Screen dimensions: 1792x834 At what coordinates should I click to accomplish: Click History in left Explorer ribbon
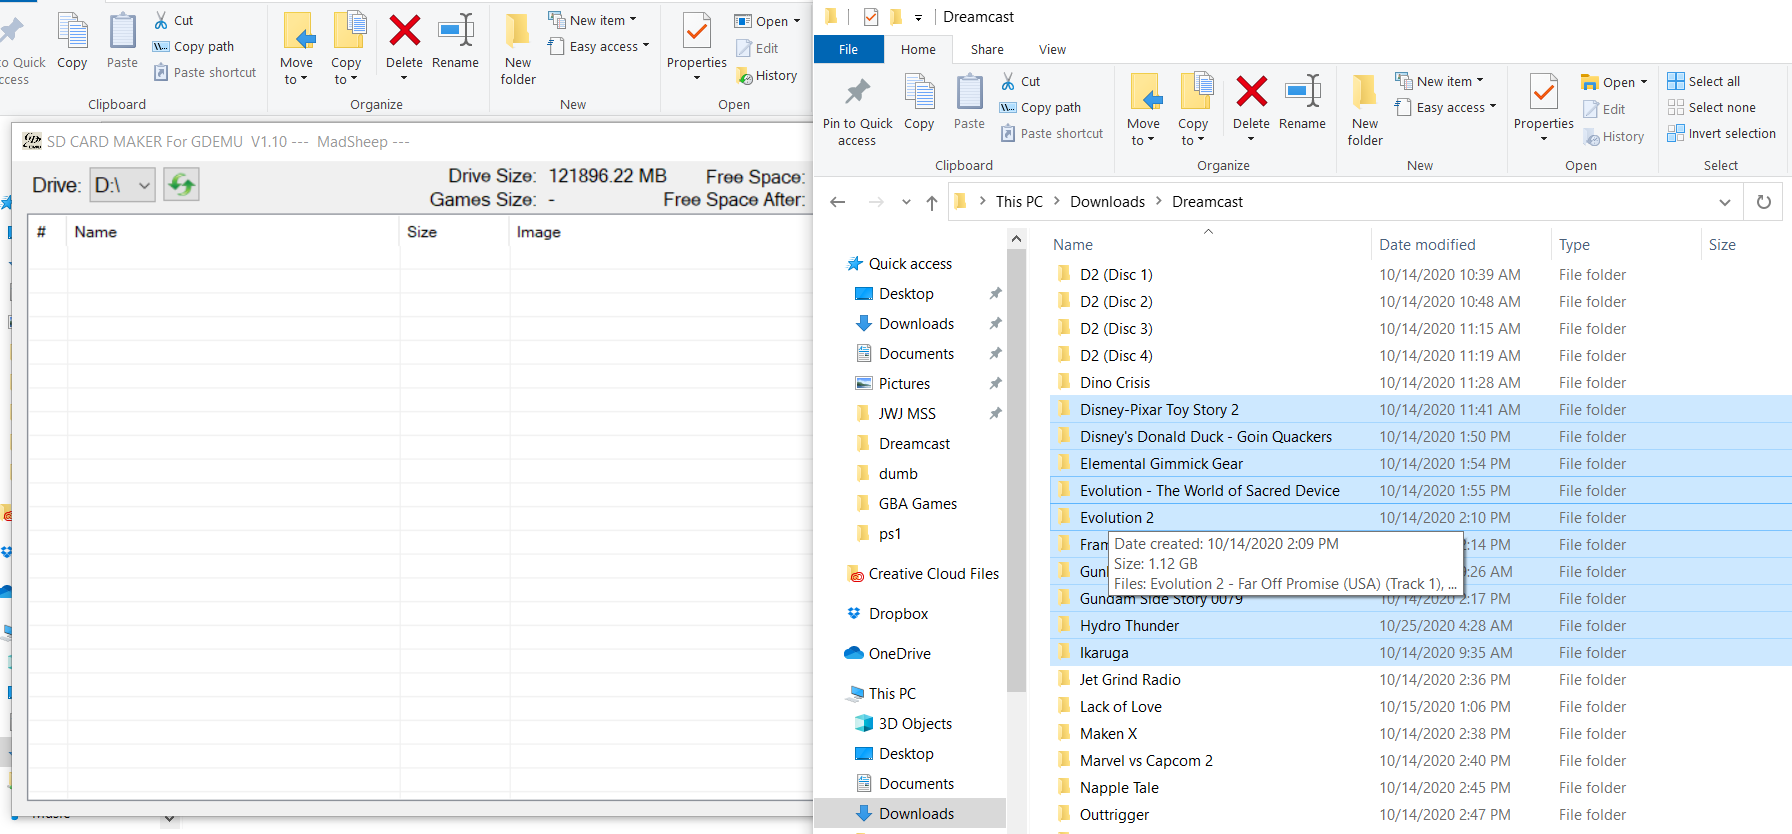767,76
